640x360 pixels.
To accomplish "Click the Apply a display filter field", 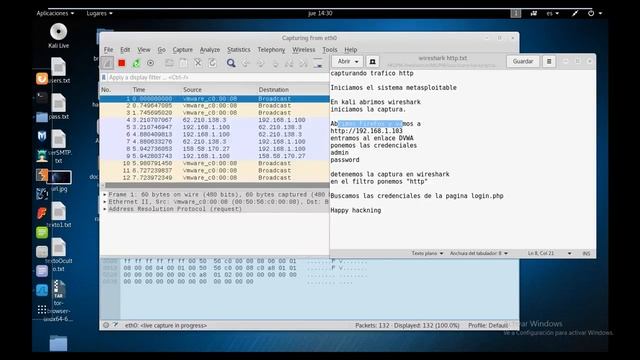I will pyautogui.click(x=218, y=77).
